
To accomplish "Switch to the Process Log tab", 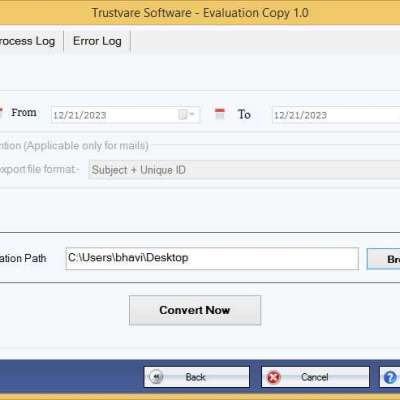I will coord(30,41).
